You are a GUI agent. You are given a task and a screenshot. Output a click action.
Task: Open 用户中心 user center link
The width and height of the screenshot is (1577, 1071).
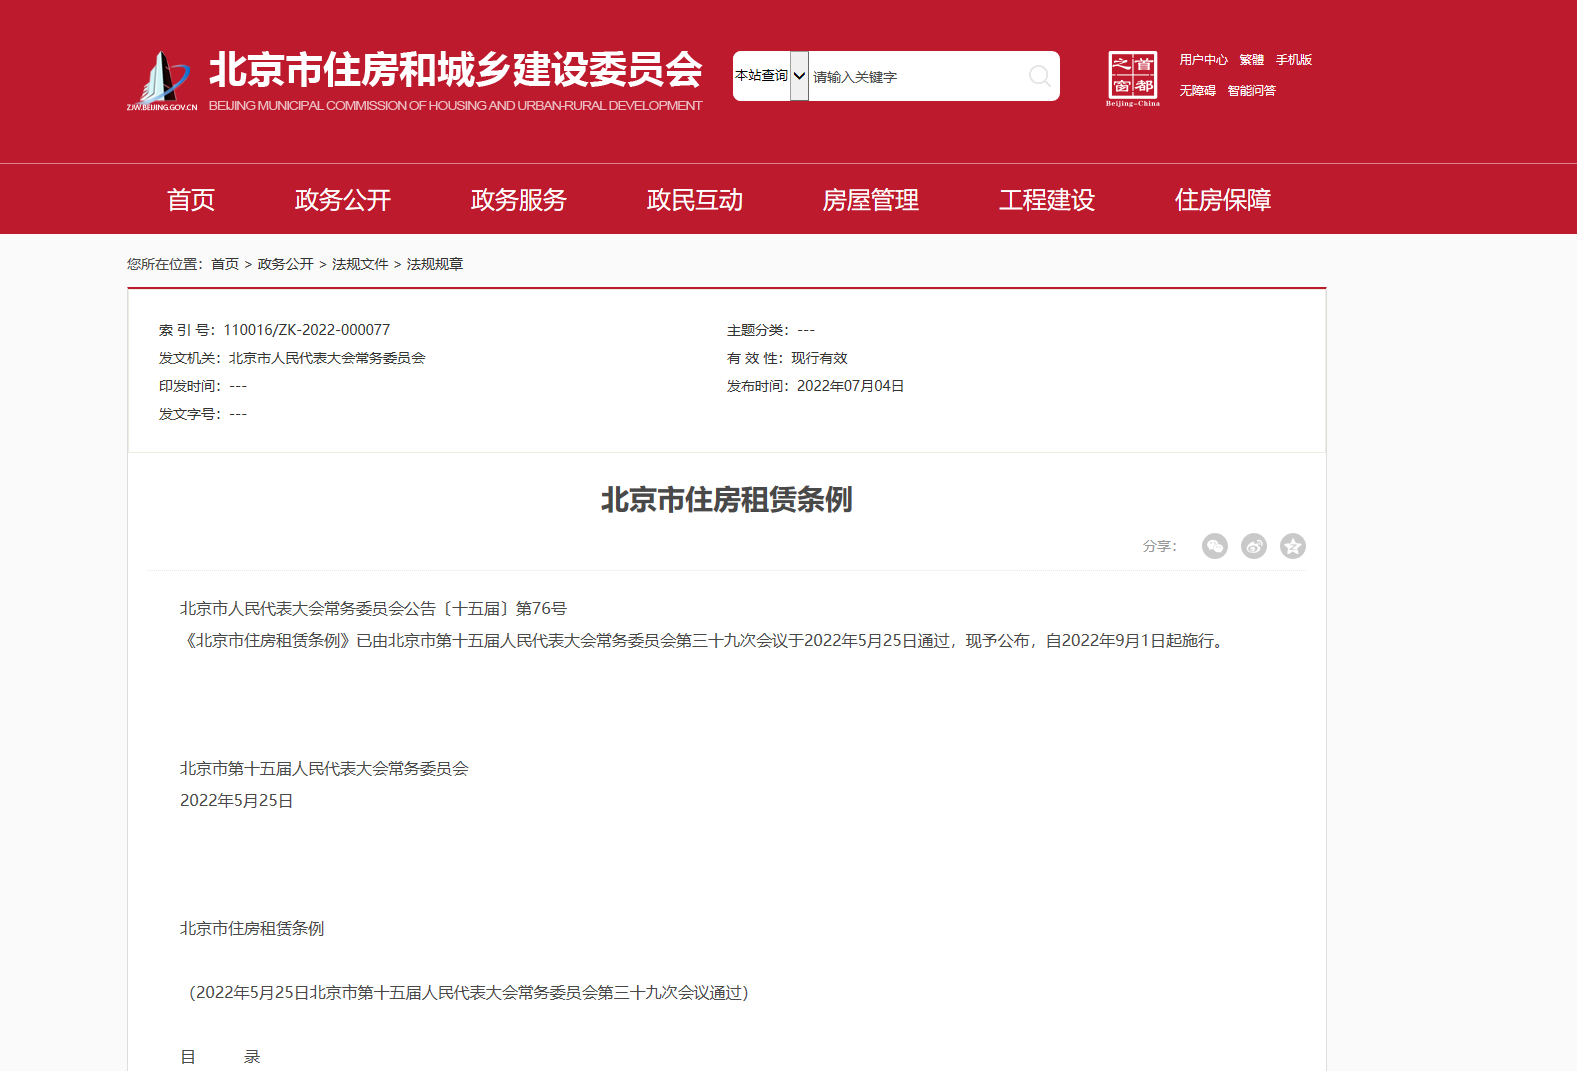click(x=1203, y=60)
